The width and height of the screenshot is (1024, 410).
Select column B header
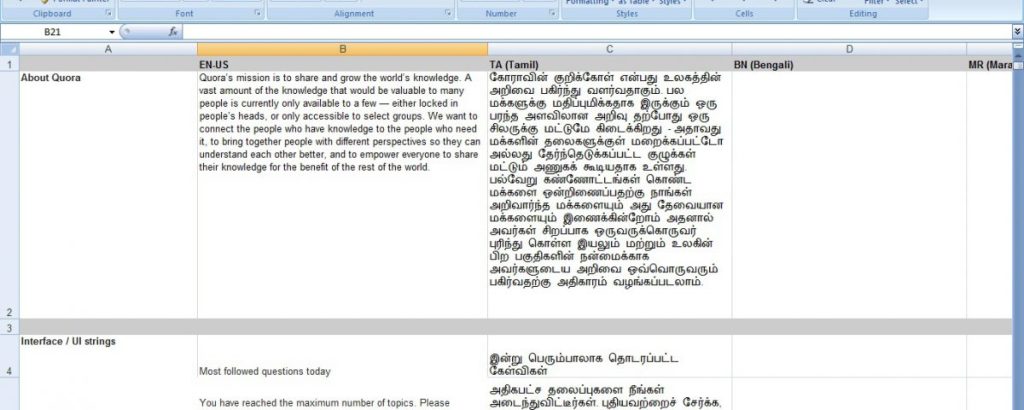tap(342, 49)
